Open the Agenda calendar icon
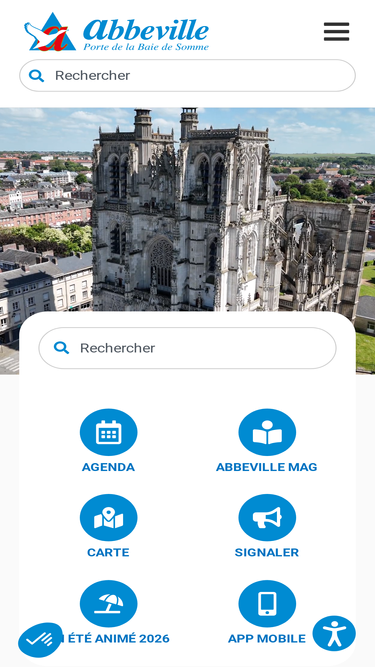Screen dimensions: 375x667 [108, 432]
